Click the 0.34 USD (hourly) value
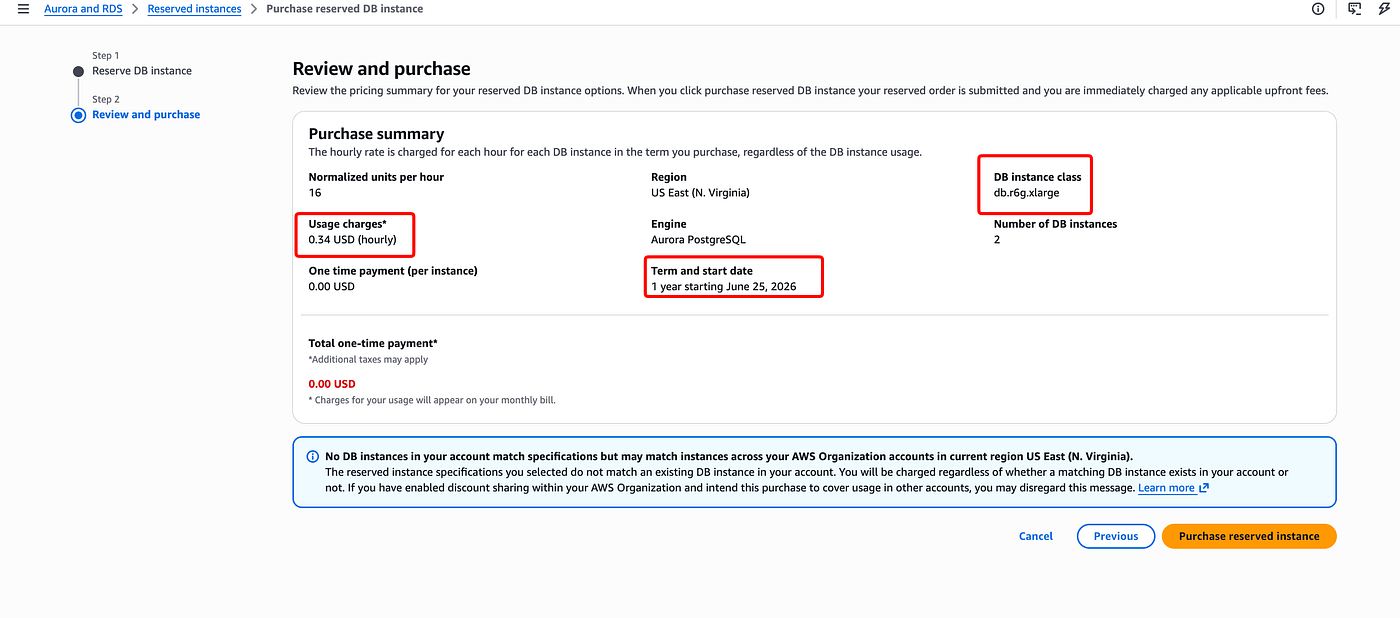The width and height of the screenshot is (1400, 618). coord(352,240)
